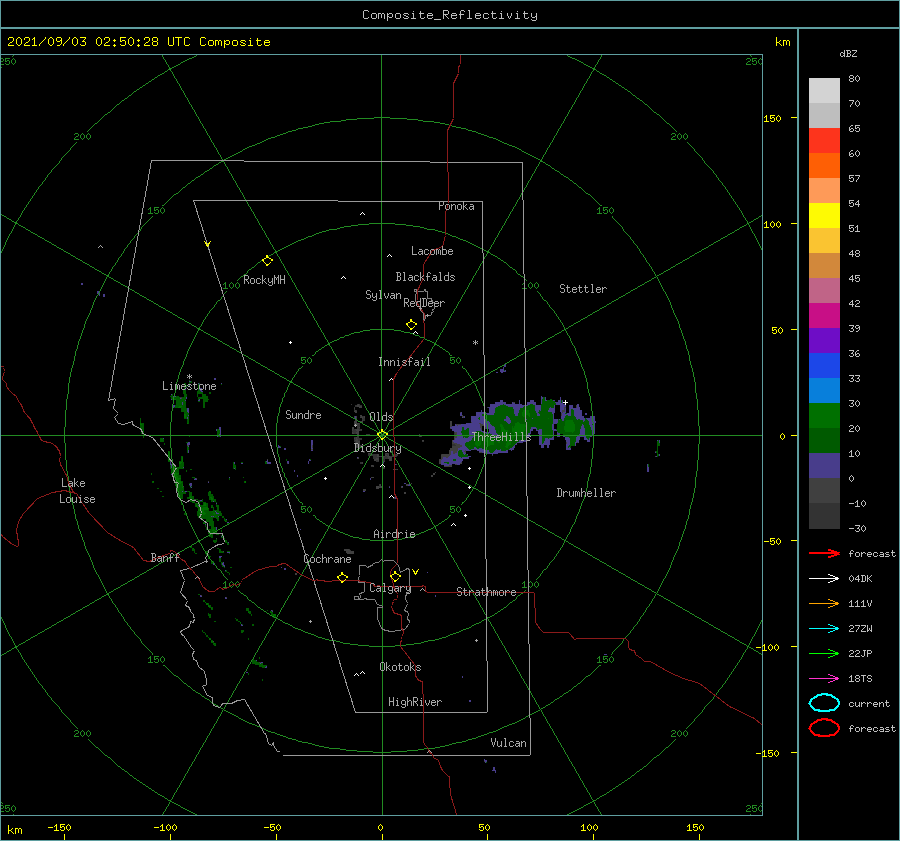The width and height of the screenshot is (900, 841).
Task: Click the Calgary label
Action: click(x=390, y=588)
